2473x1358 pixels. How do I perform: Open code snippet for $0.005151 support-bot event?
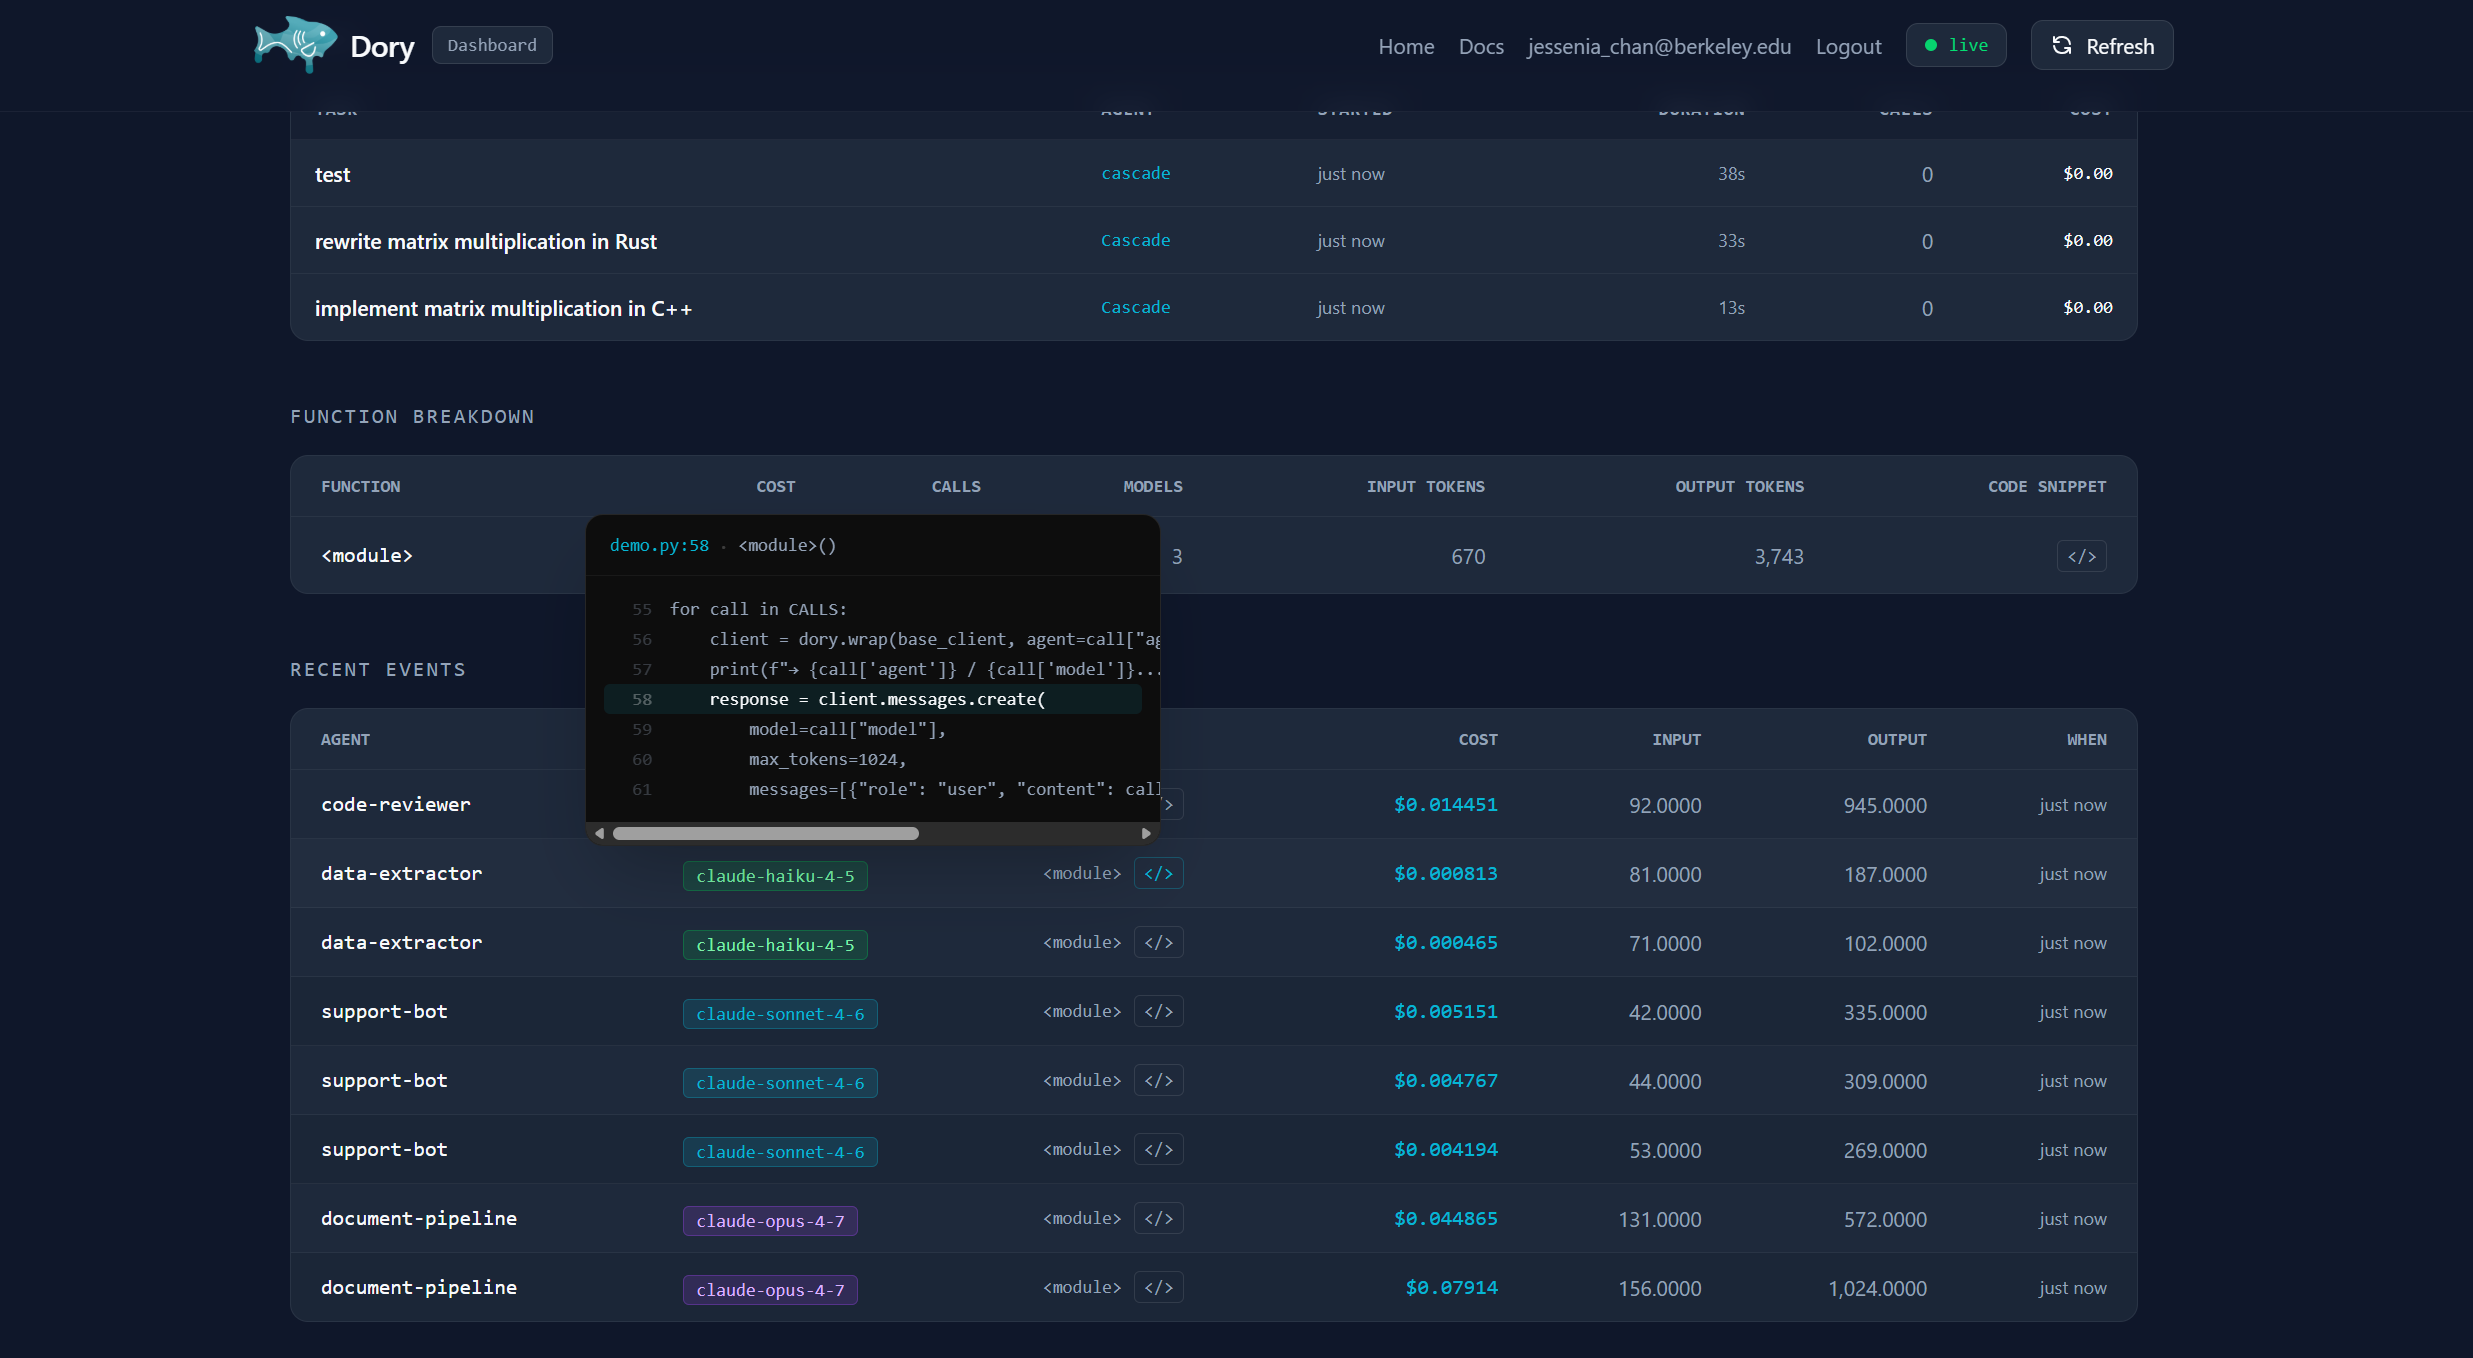(1158, 1012)
